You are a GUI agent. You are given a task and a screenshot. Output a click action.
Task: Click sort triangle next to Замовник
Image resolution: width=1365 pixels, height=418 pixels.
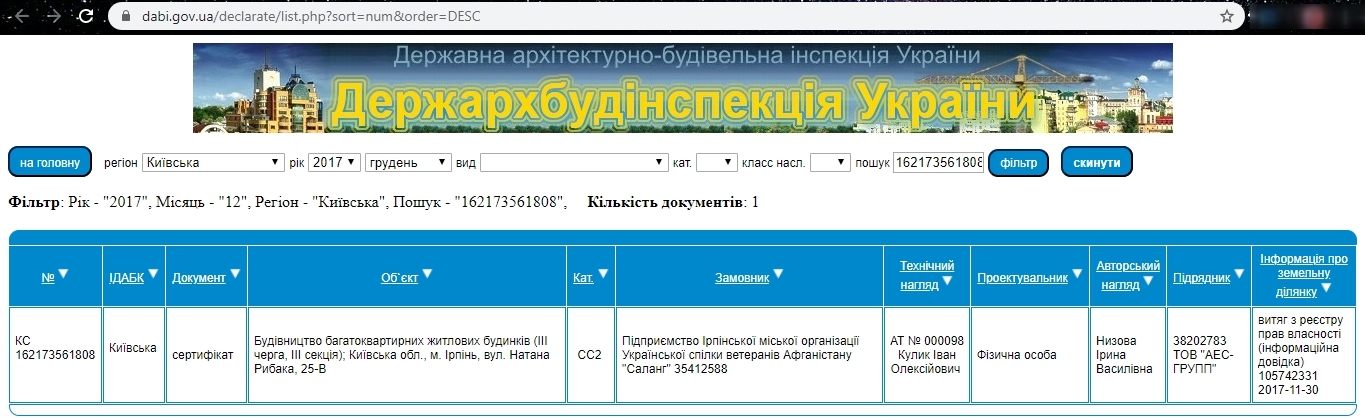[x=778, y=274]
